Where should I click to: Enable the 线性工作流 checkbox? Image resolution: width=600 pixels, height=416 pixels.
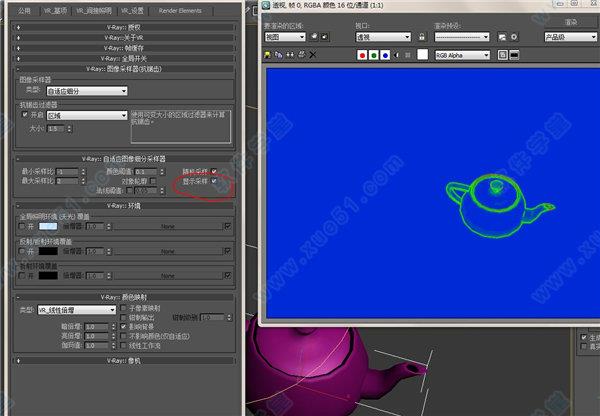click(x=124, y=345)
